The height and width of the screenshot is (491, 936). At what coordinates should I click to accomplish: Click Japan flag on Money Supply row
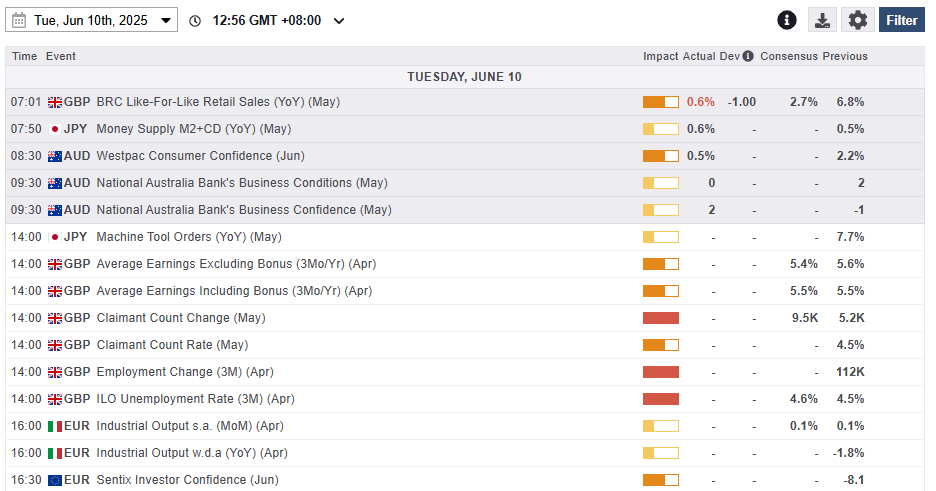pos(54,129)
